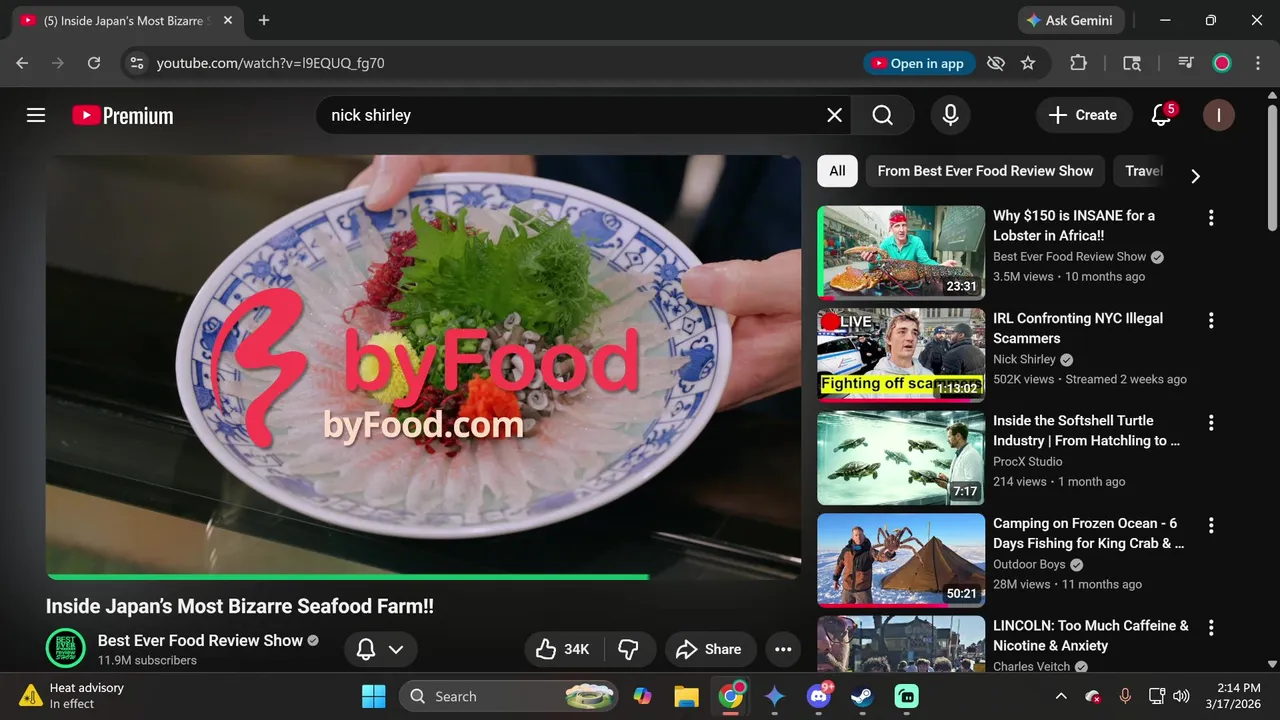Open IRL Confronting NYC Illegal Scammers thumbnail

click(x=901, y=355)
